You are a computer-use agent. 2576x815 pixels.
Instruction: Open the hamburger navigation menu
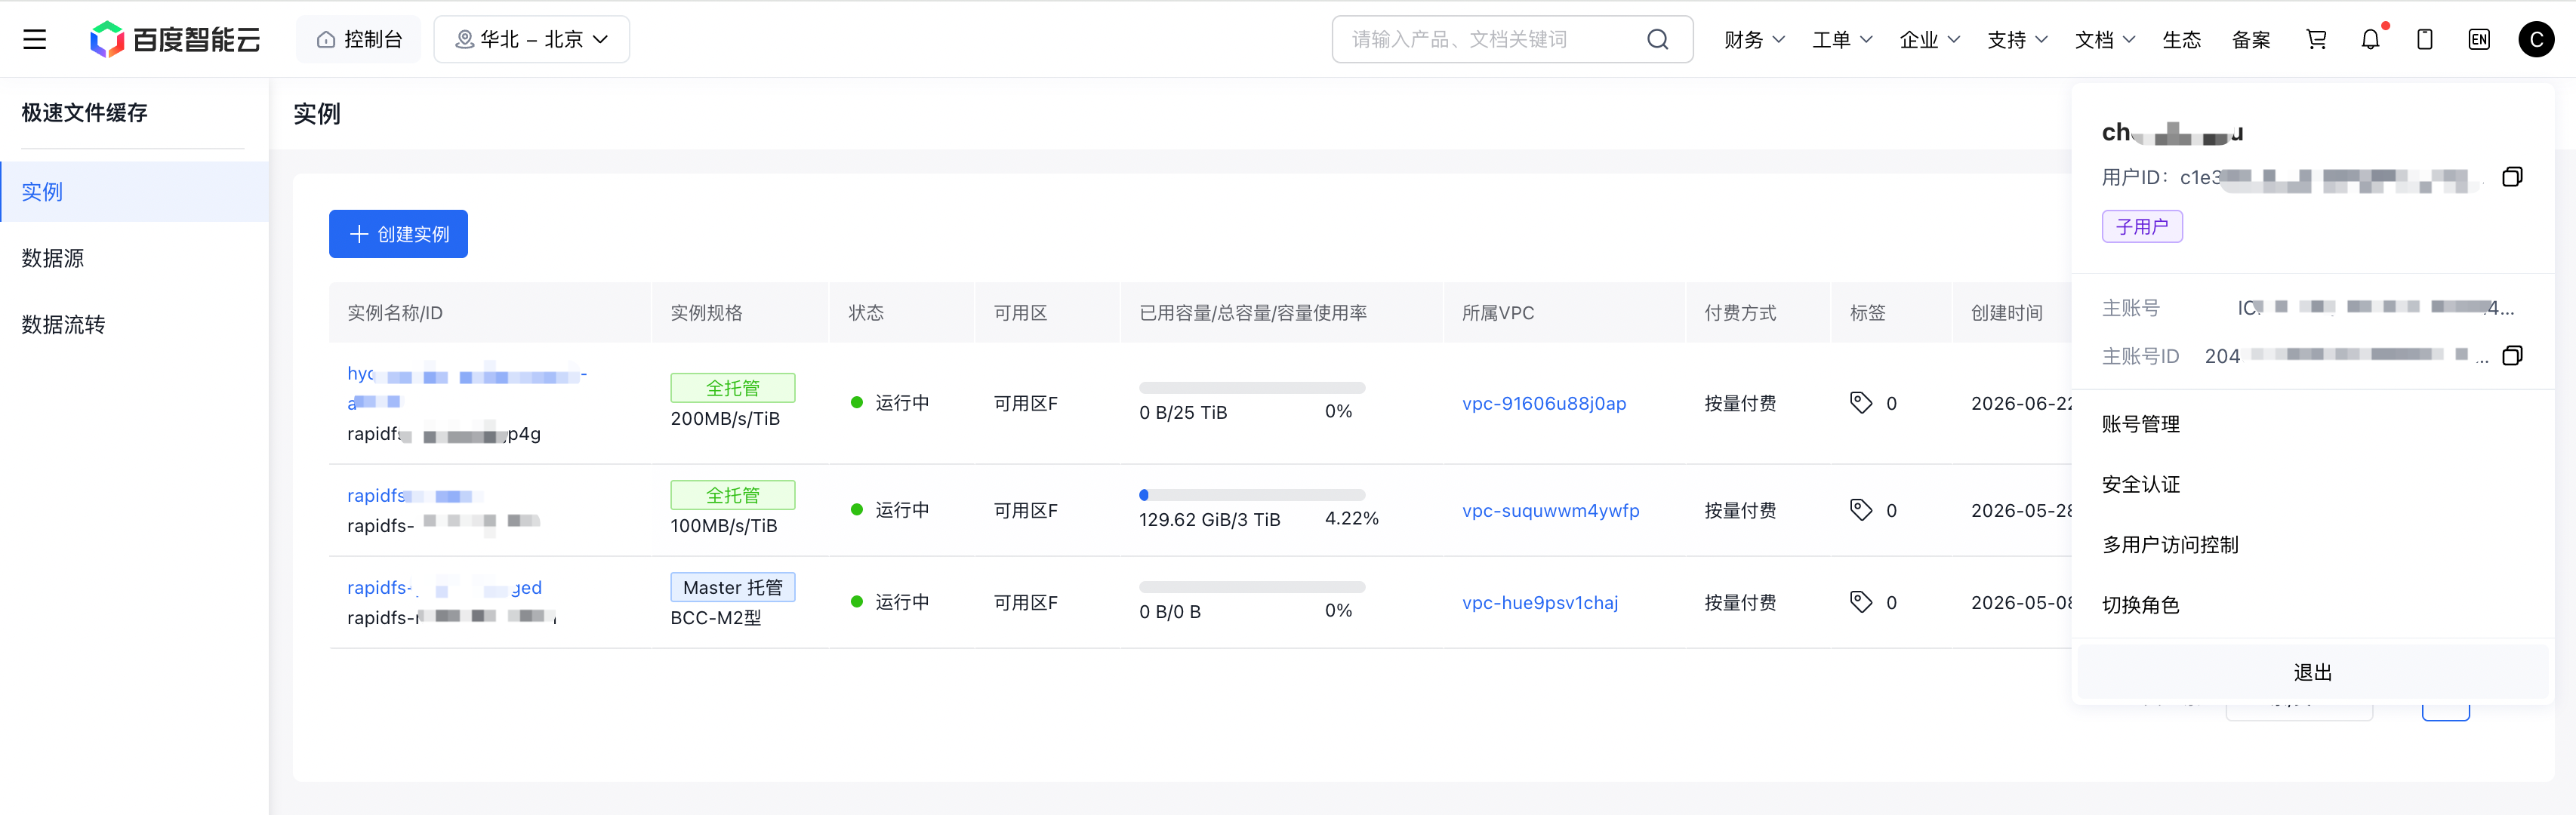coord(35,39)
